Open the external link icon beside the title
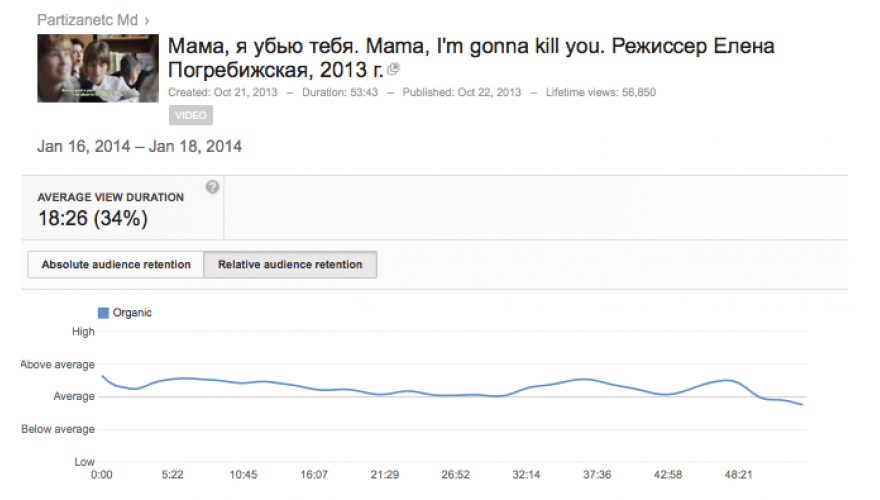880x500 pixels. tap(393, 70)
